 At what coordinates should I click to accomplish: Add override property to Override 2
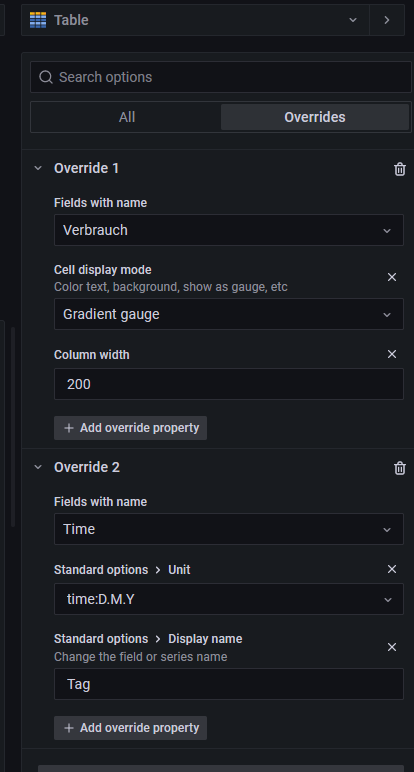coord(130,728)
